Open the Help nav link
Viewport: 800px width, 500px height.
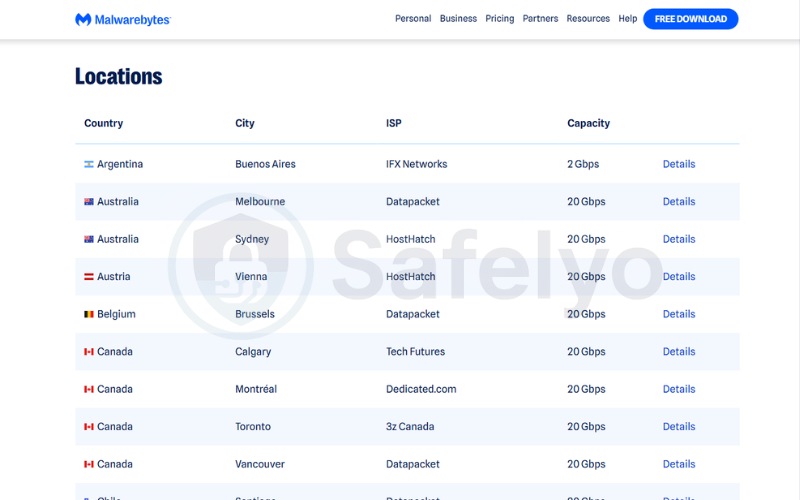click(x=628, y=19)
